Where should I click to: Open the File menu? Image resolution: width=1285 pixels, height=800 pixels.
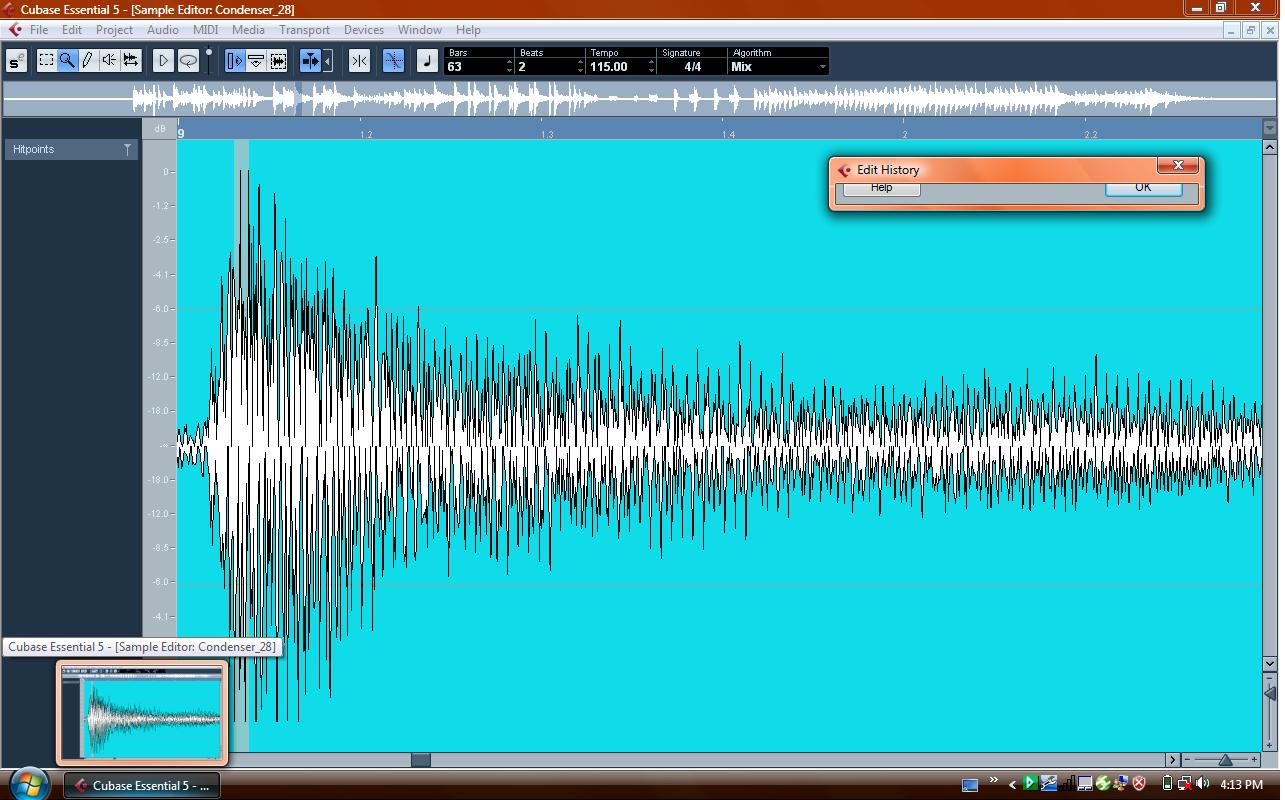pyautogui.click(x=39, y=30)
